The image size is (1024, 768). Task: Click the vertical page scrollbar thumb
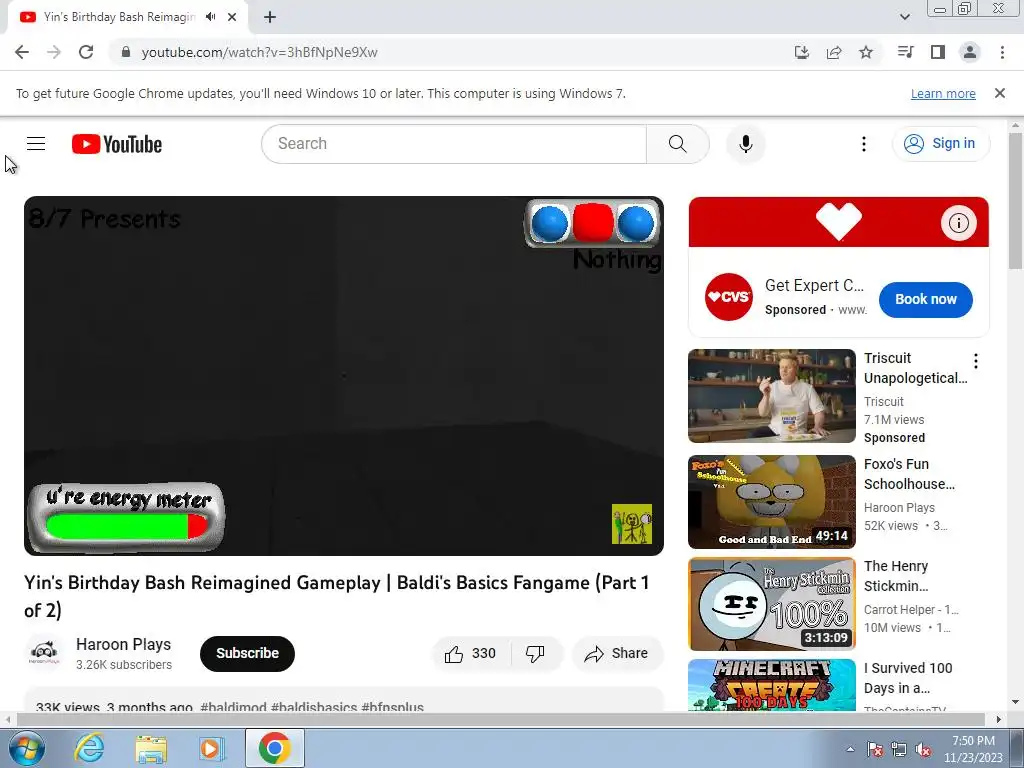[1015, 200]
